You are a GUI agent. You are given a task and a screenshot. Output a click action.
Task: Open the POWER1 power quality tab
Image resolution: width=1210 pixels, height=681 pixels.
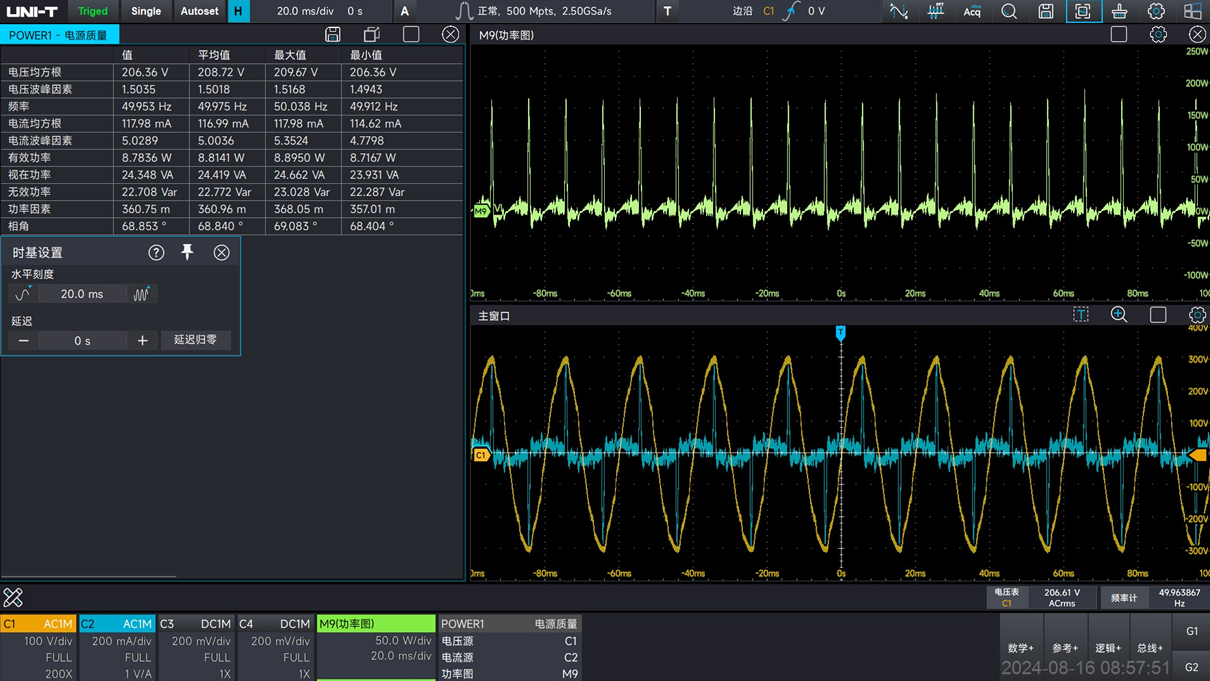59,35
